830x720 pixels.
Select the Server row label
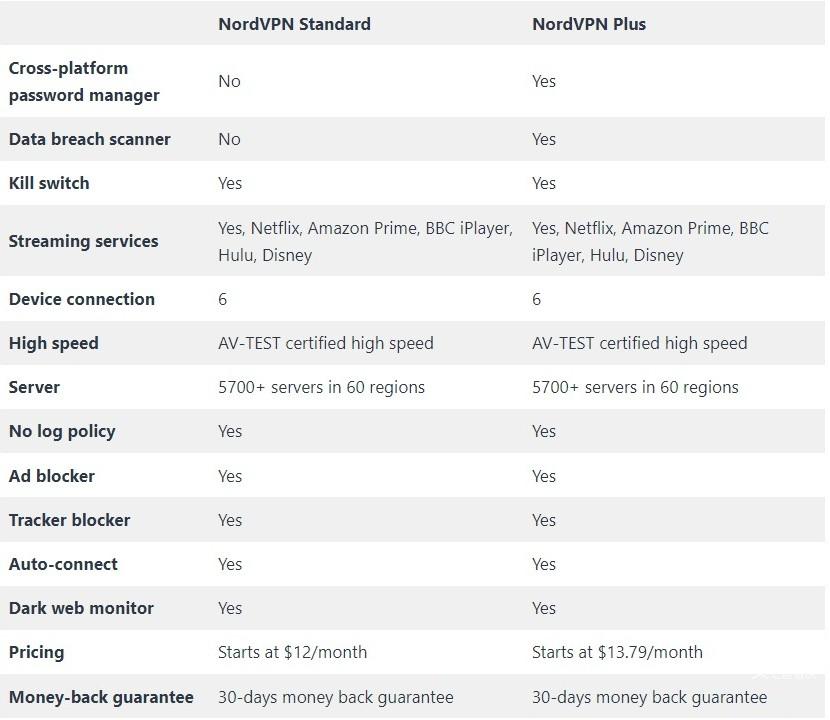35,387
